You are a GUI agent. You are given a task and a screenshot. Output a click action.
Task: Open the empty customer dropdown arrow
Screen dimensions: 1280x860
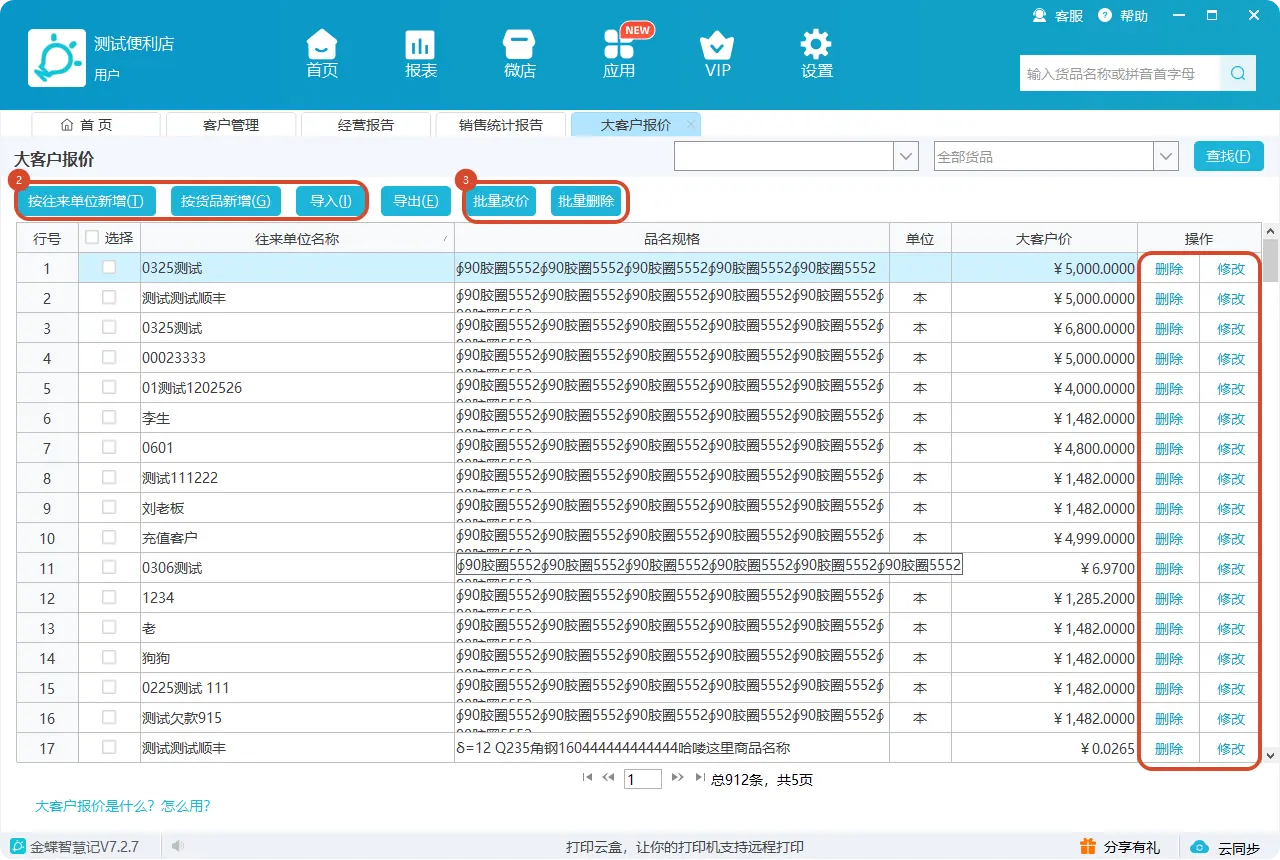906,157
